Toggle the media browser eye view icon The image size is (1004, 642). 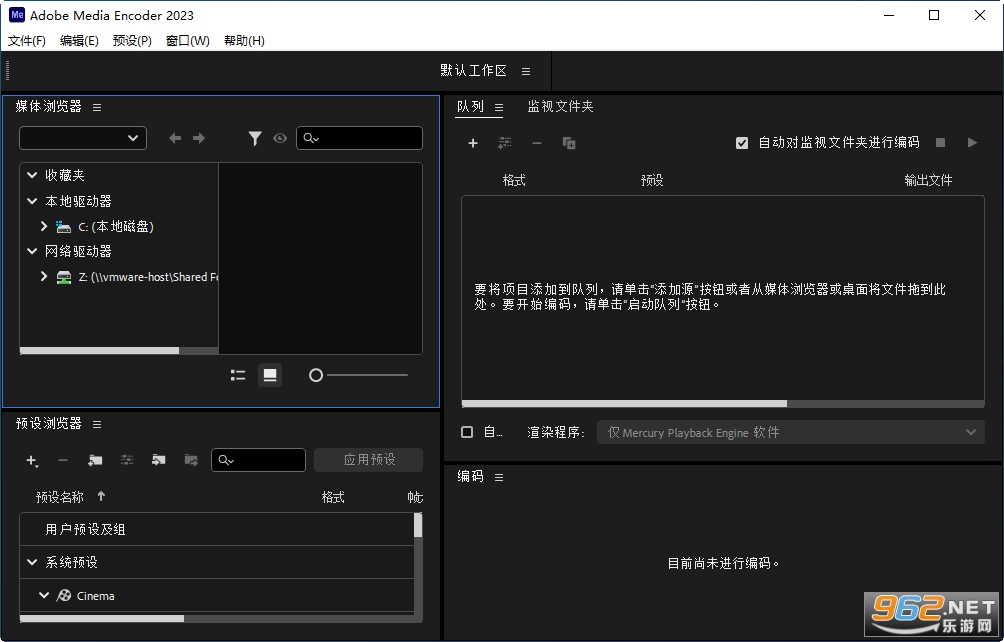click(x=280, y=138)
